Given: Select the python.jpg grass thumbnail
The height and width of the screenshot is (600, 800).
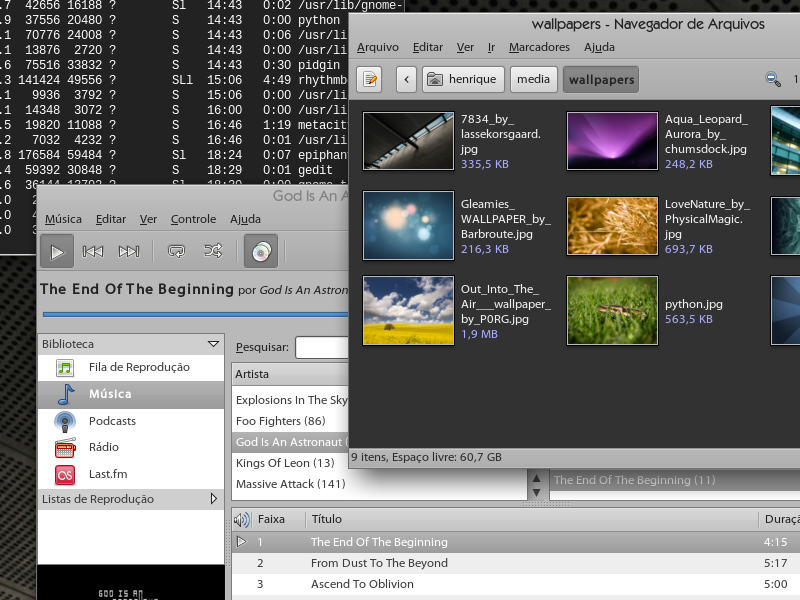Looking at the screenshot, I should tap(612, 311).
